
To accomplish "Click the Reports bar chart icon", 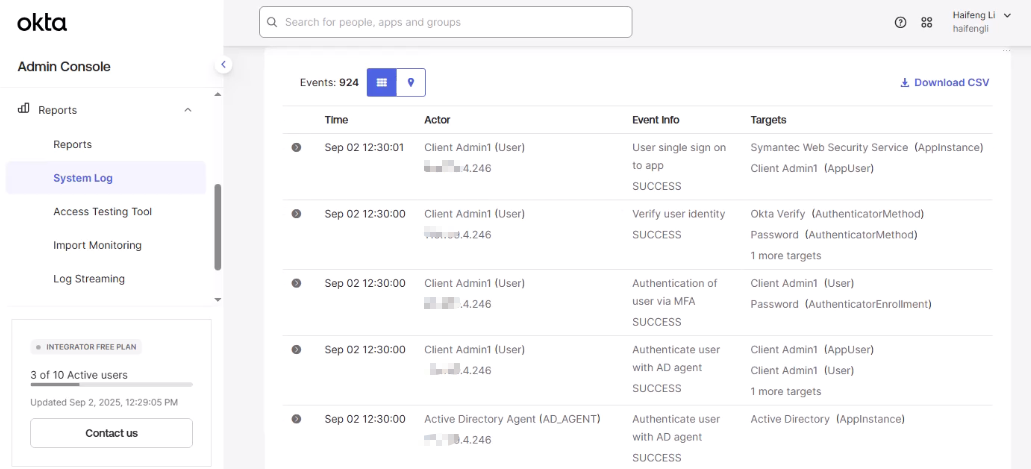I will 23,109.
